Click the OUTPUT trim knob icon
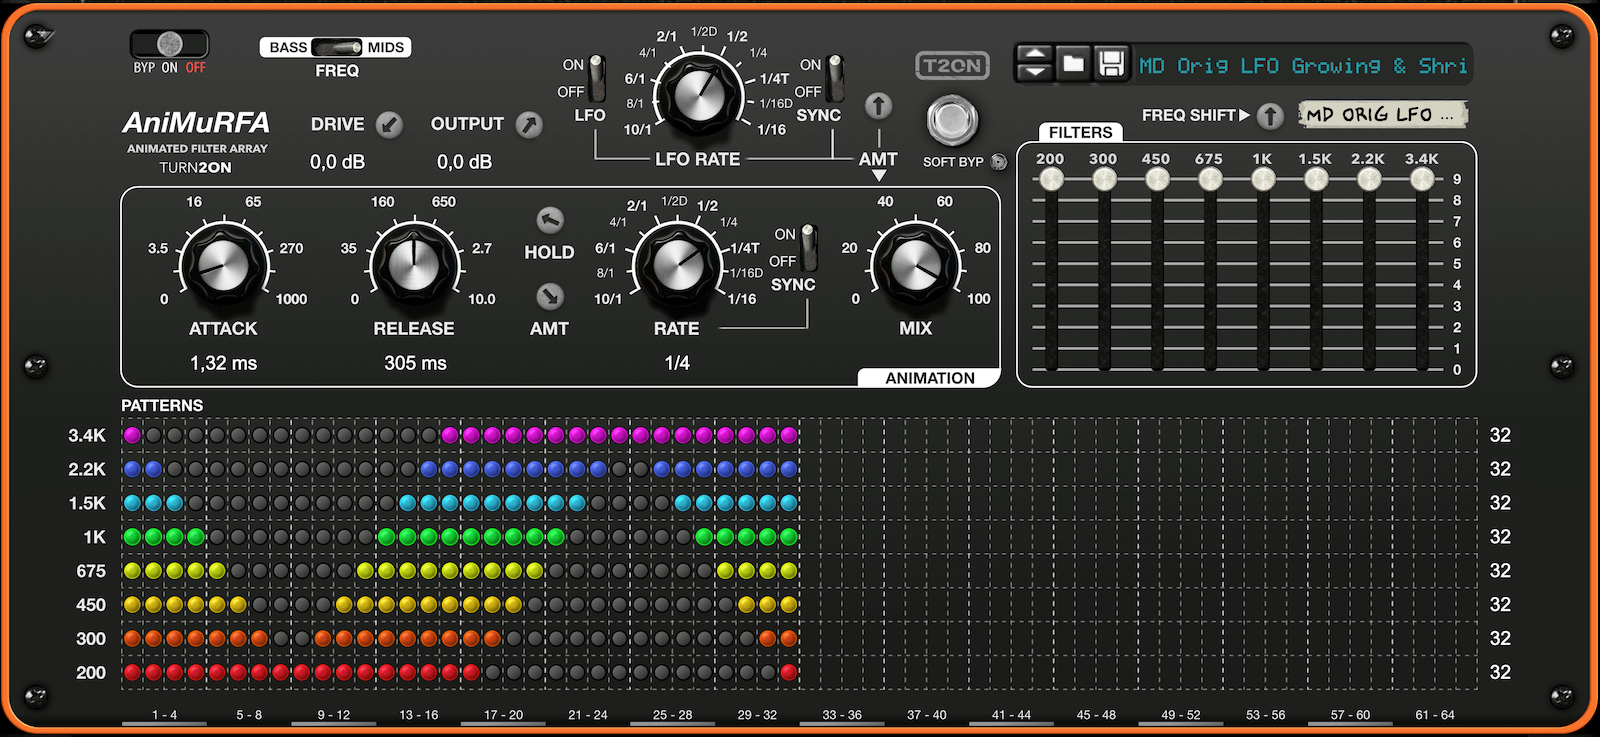Viewport: 1600px width, 737px height. (x=529, y=125)
